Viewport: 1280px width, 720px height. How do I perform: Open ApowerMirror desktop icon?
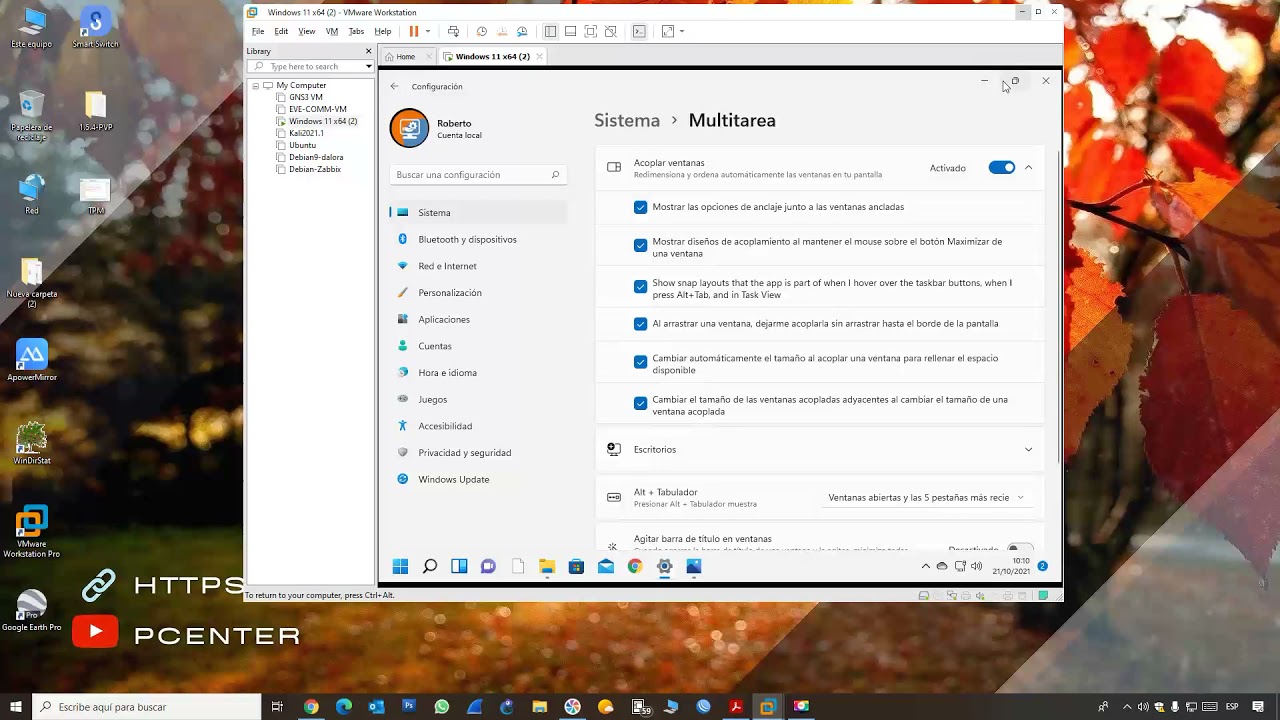coord(32,361)
